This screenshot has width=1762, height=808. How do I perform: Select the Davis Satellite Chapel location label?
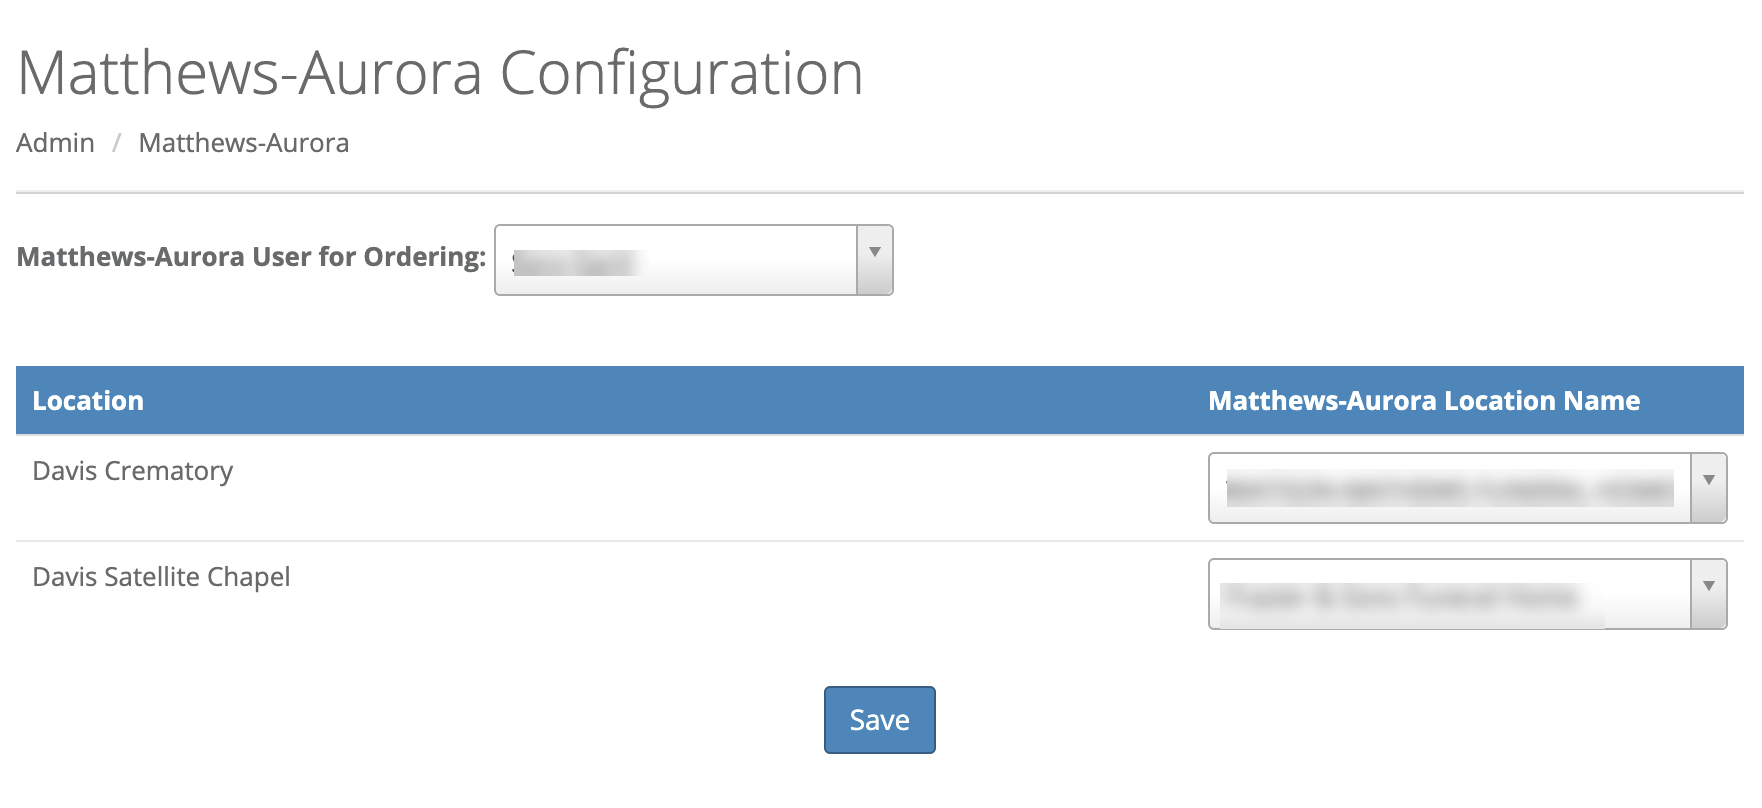click(161, 577)
